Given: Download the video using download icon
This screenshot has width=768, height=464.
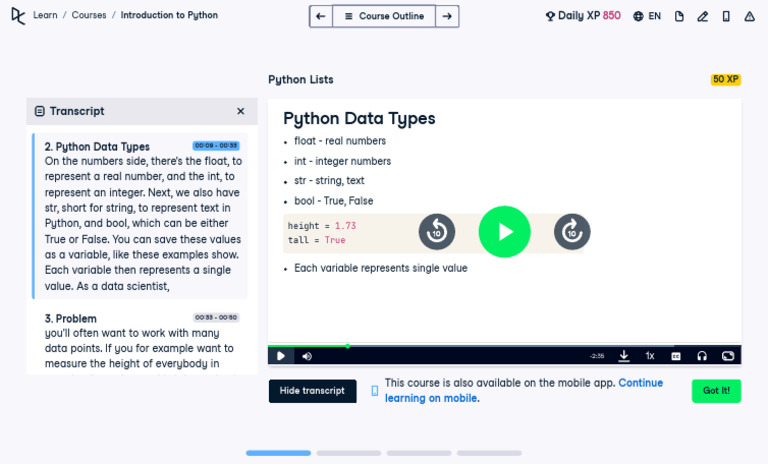Looking at the screenshot, I should click(x=624, y=356).
